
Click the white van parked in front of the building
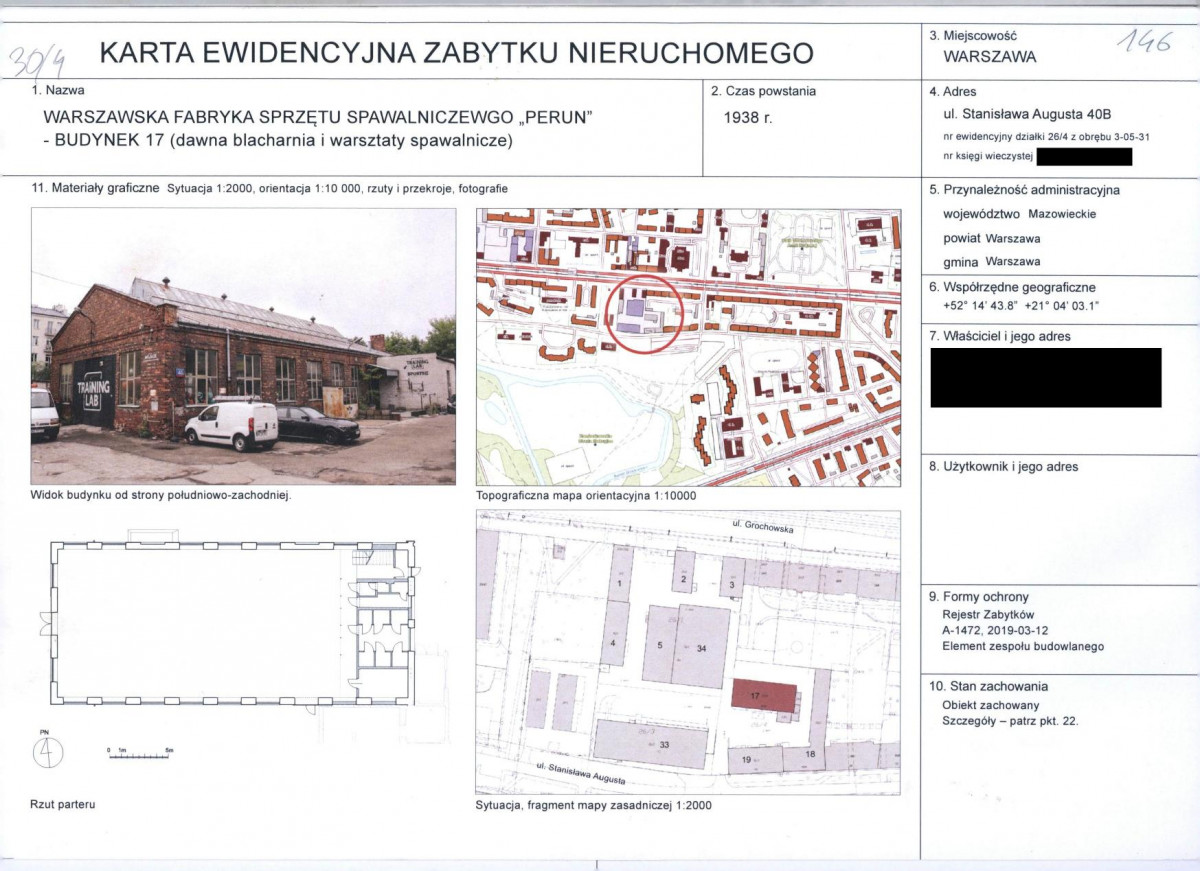pyautogui.click(x=232, y=425)
